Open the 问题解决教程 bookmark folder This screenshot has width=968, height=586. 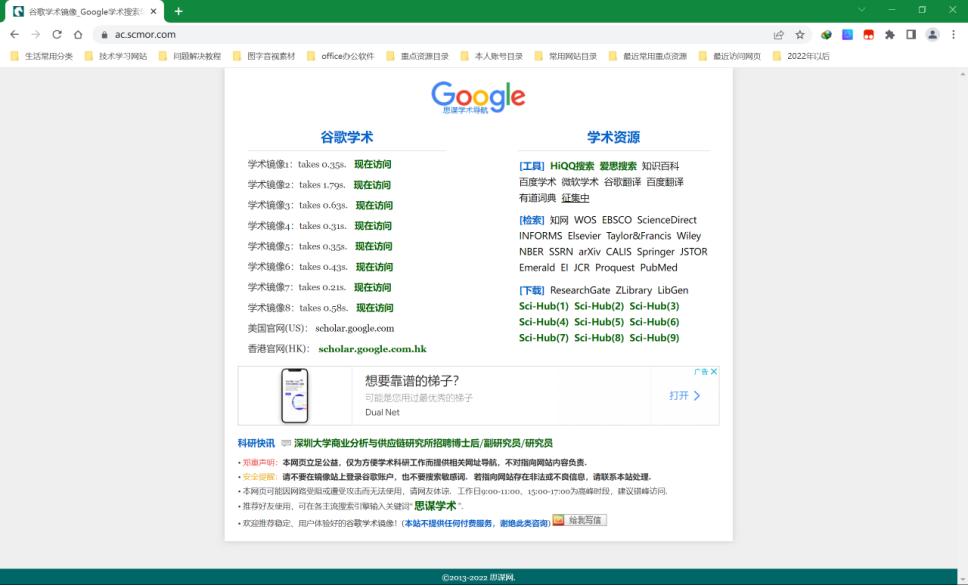(x=190, y=56)
